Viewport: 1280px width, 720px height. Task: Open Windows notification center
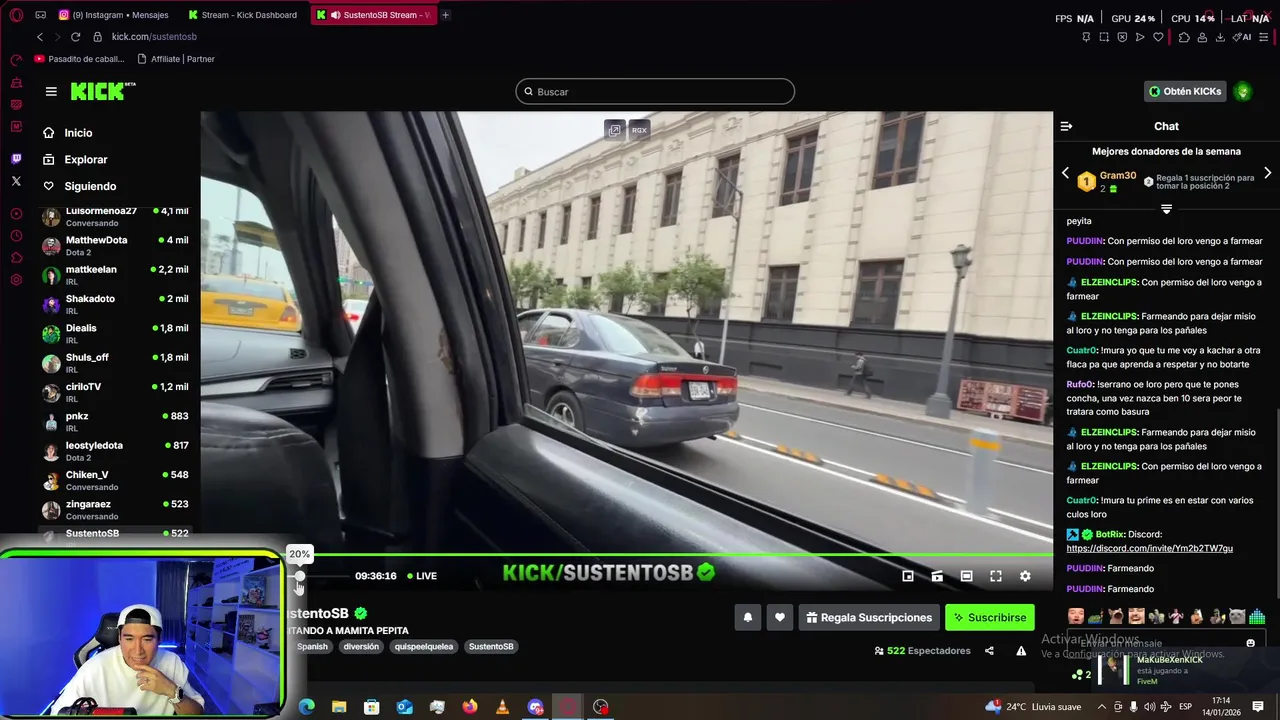(x=1258, y=707)
